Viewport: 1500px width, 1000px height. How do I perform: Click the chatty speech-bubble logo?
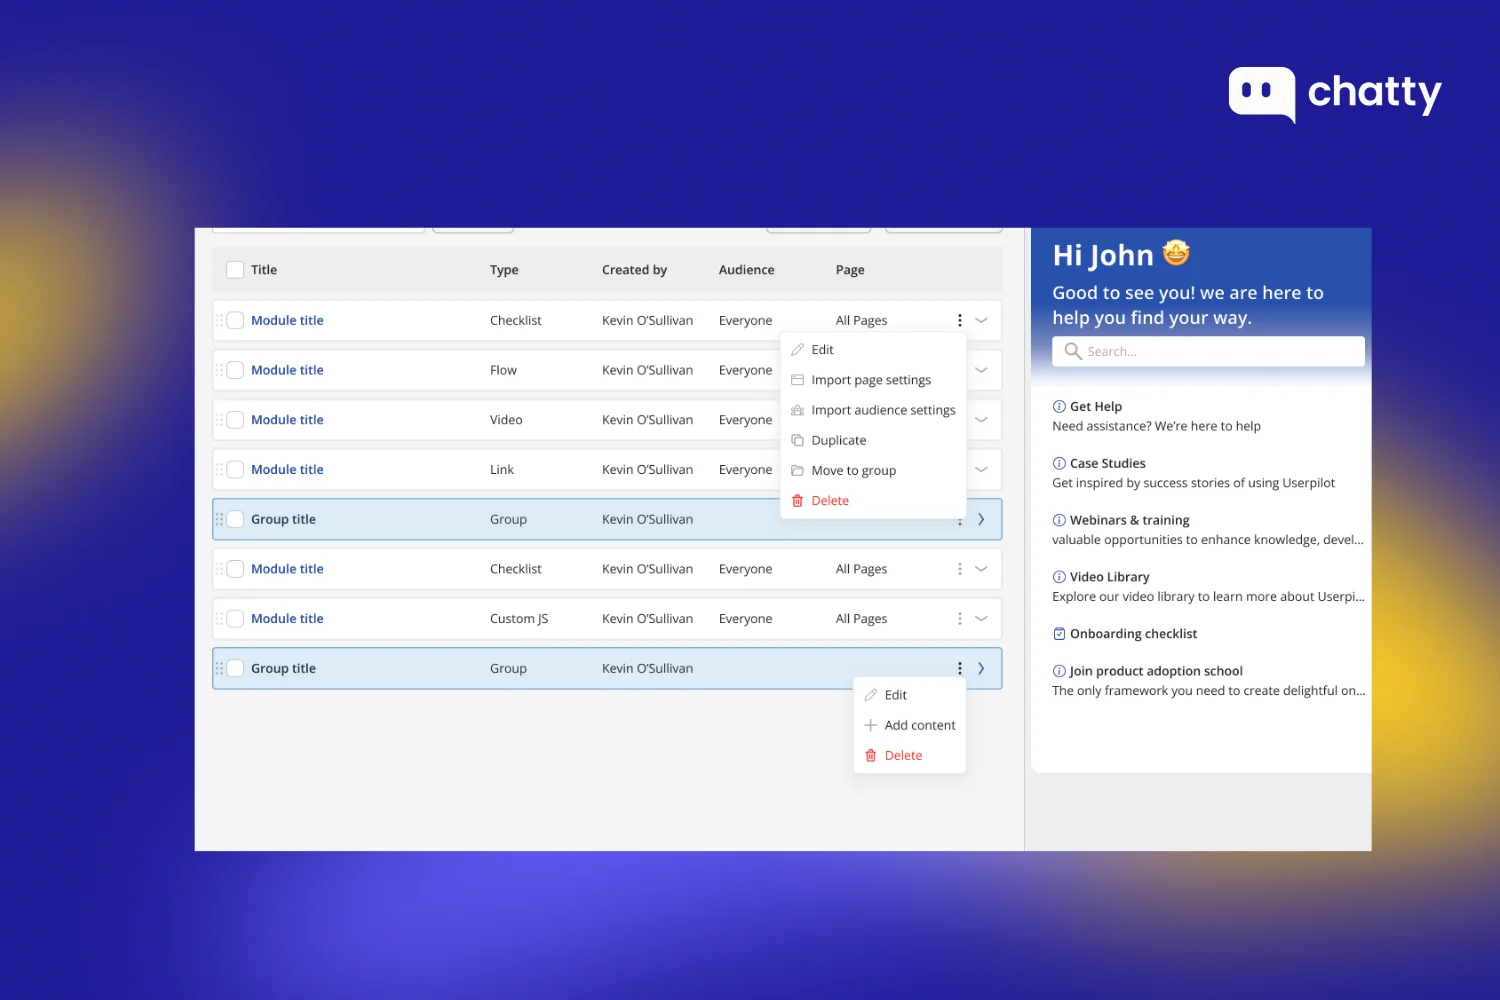1262,94
